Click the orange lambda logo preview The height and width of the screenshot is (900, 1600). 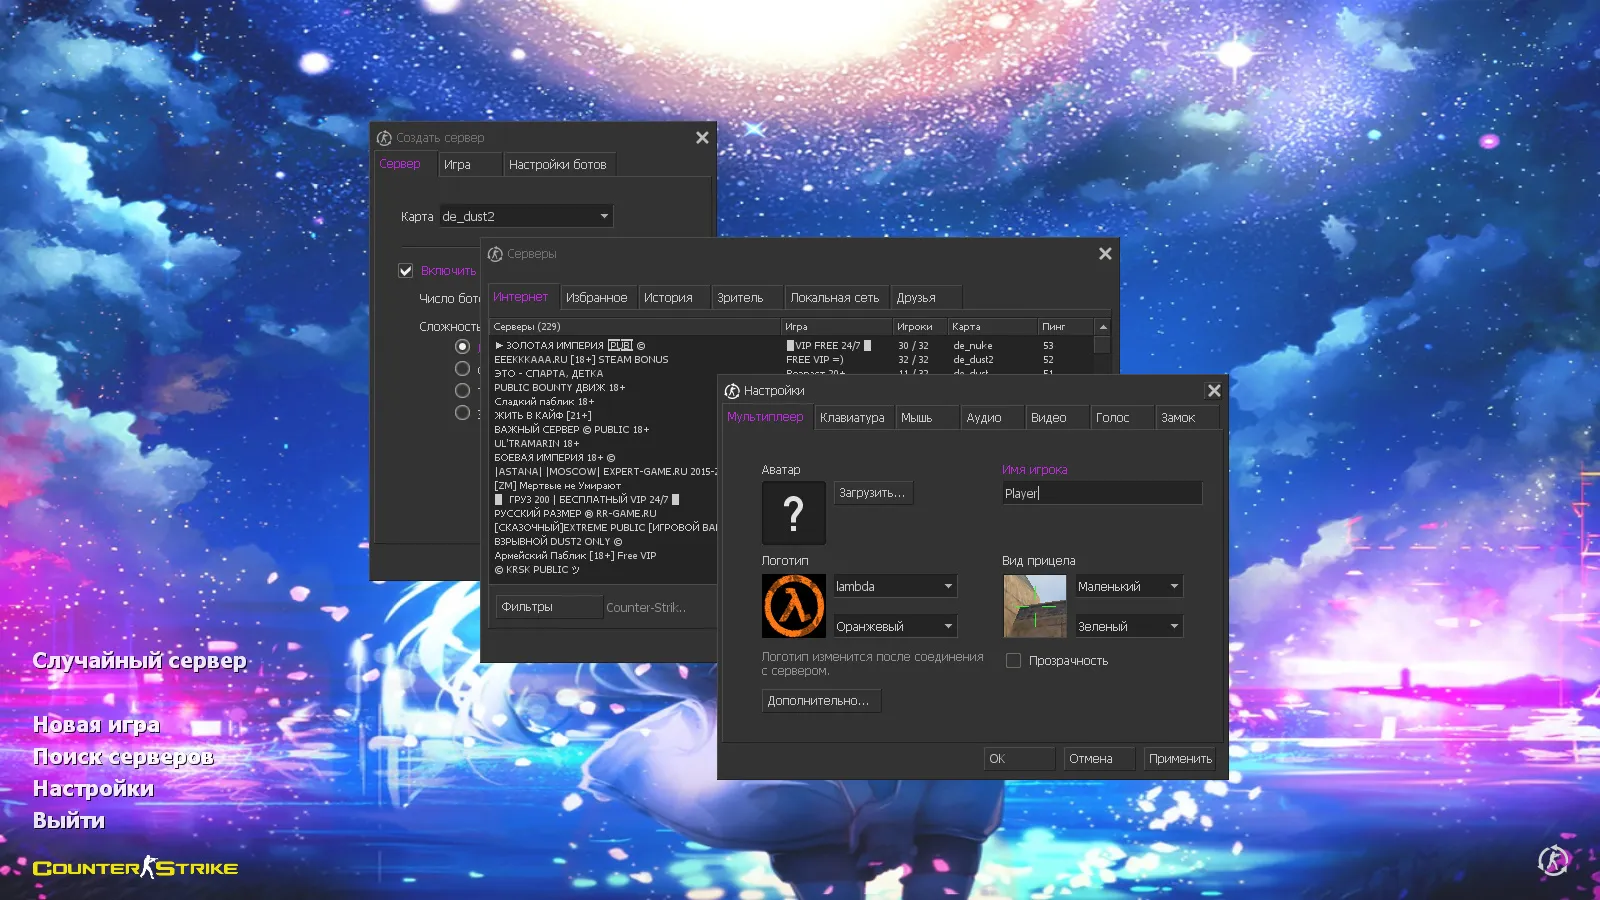[793, 606]
